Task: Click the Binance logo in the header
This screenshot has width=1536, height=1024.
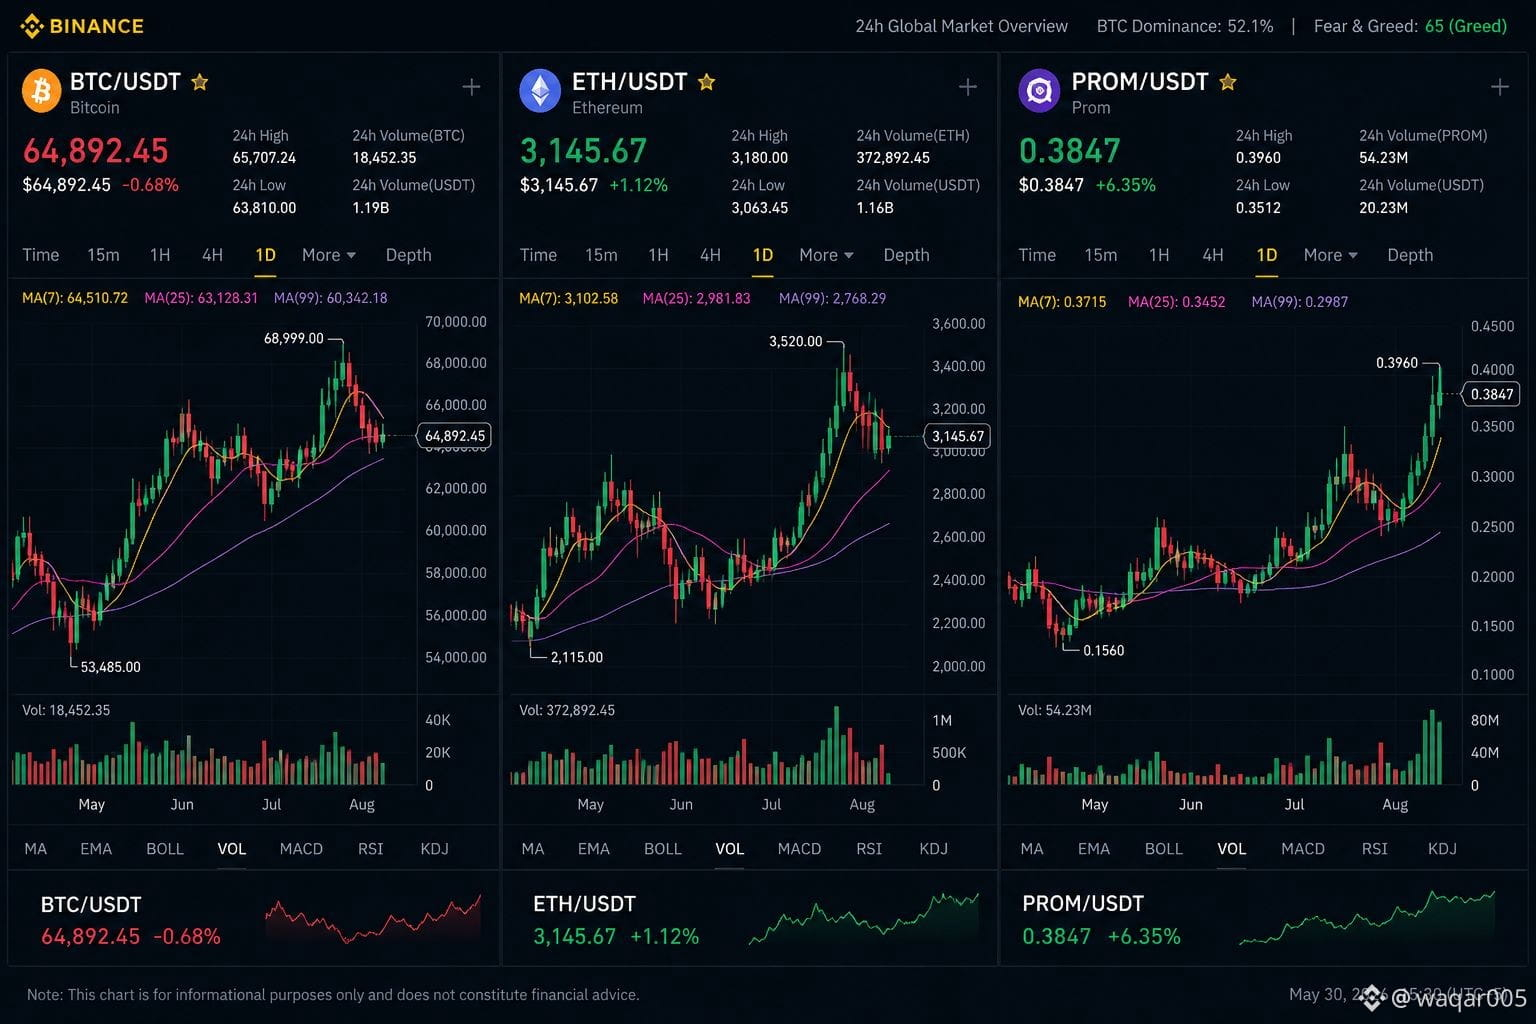Action: [x=82, y=26]
